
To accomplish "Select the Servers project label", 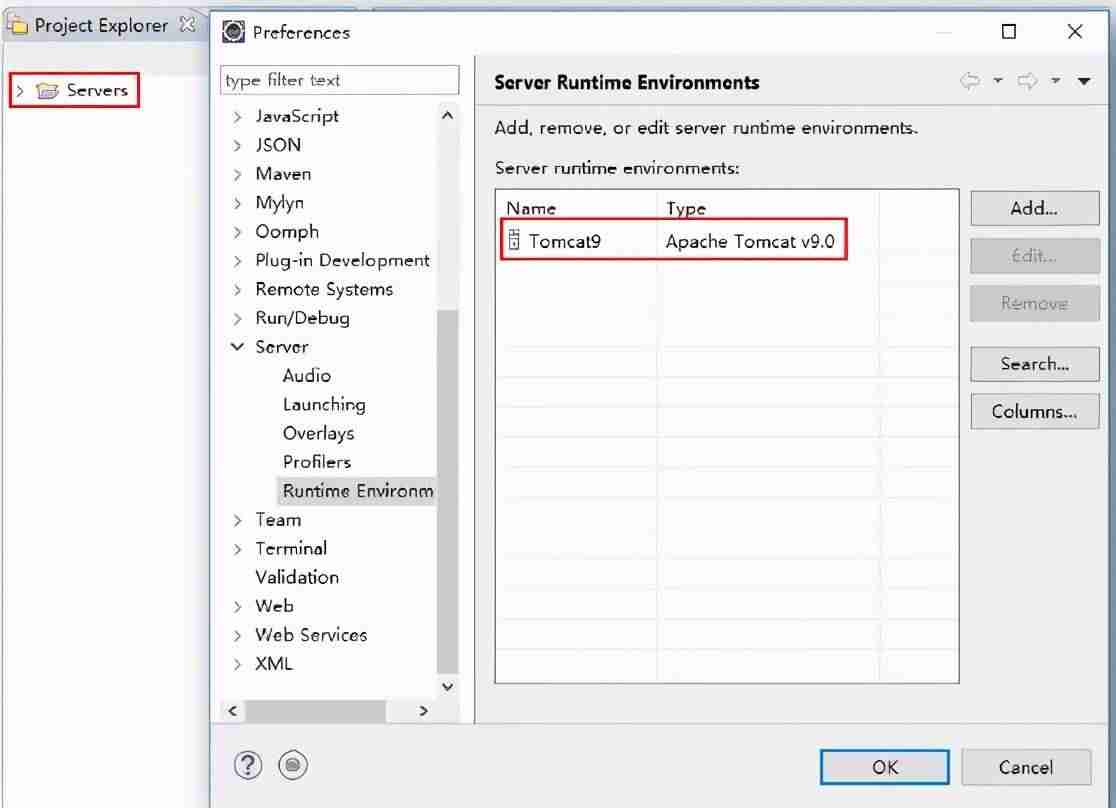I will (x=97, y=90).
